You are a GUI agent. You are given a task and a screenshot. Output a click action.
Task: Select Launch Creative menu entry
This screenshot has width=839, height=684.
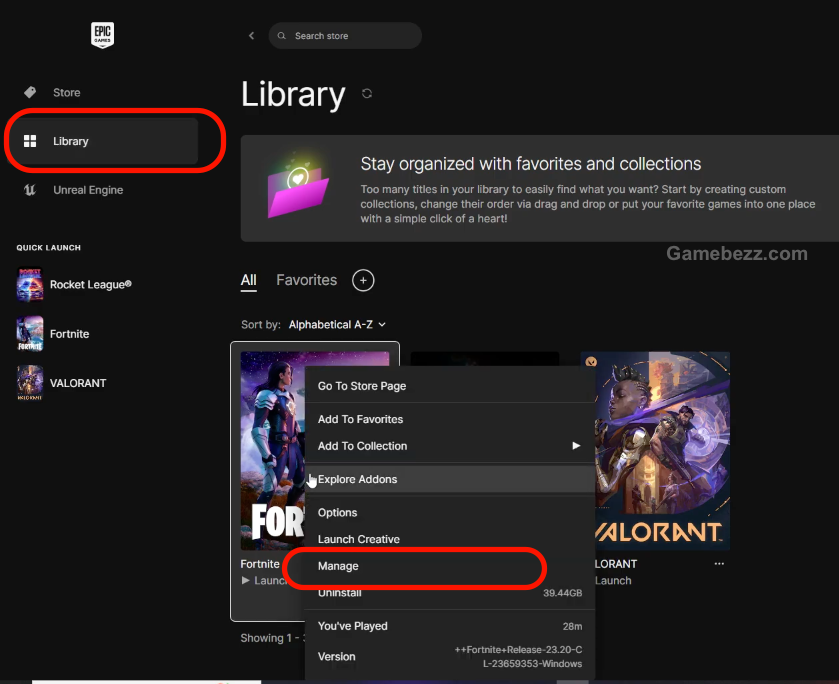coord(450,539)
